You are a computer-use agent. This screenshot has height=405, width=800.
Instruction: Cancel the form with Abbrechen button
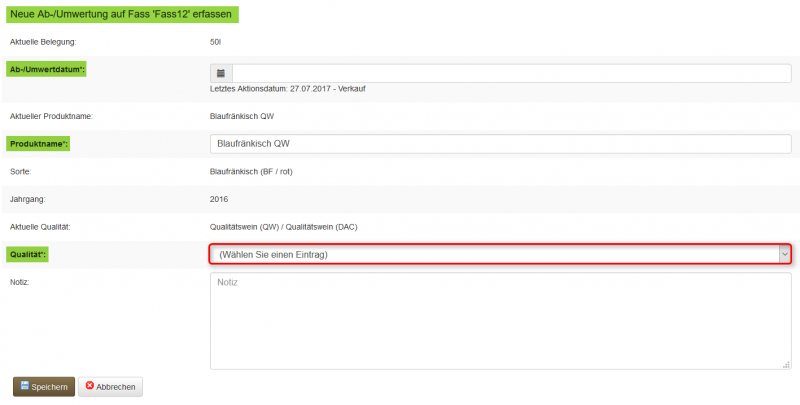coord(111,386)
